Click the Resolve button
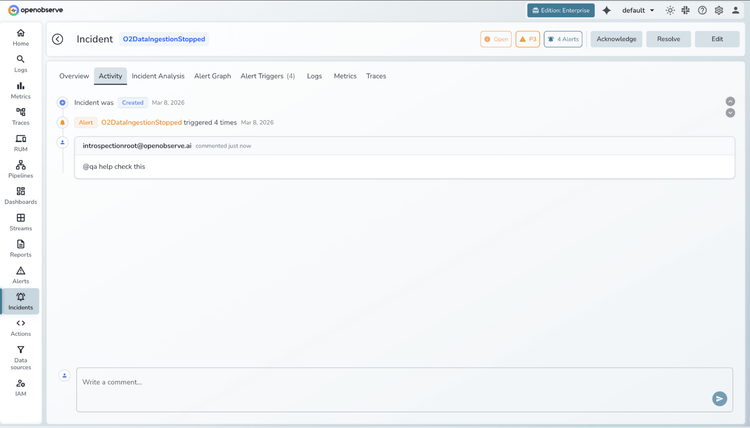Viewport: 750px width, 428px height. point(668,39)
